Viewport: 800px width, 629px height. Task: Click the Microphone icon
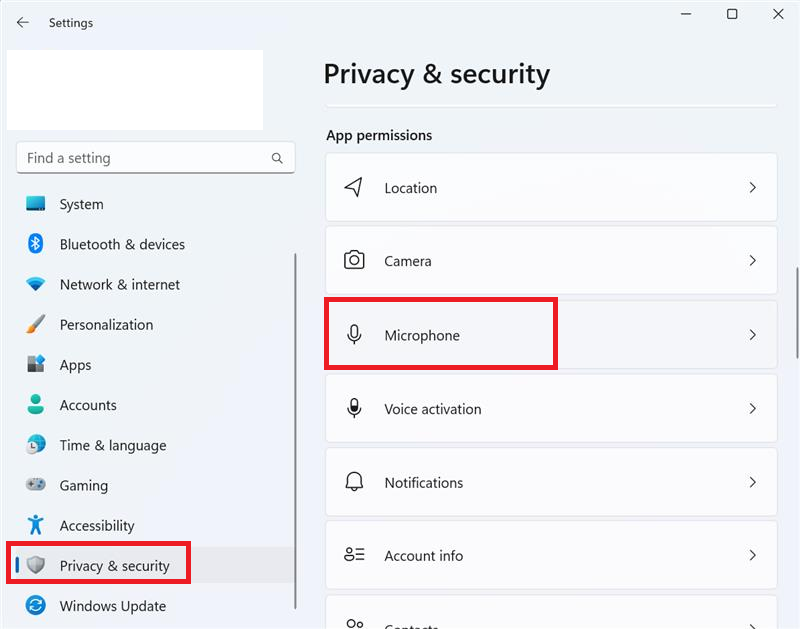(x=354, y=335)
